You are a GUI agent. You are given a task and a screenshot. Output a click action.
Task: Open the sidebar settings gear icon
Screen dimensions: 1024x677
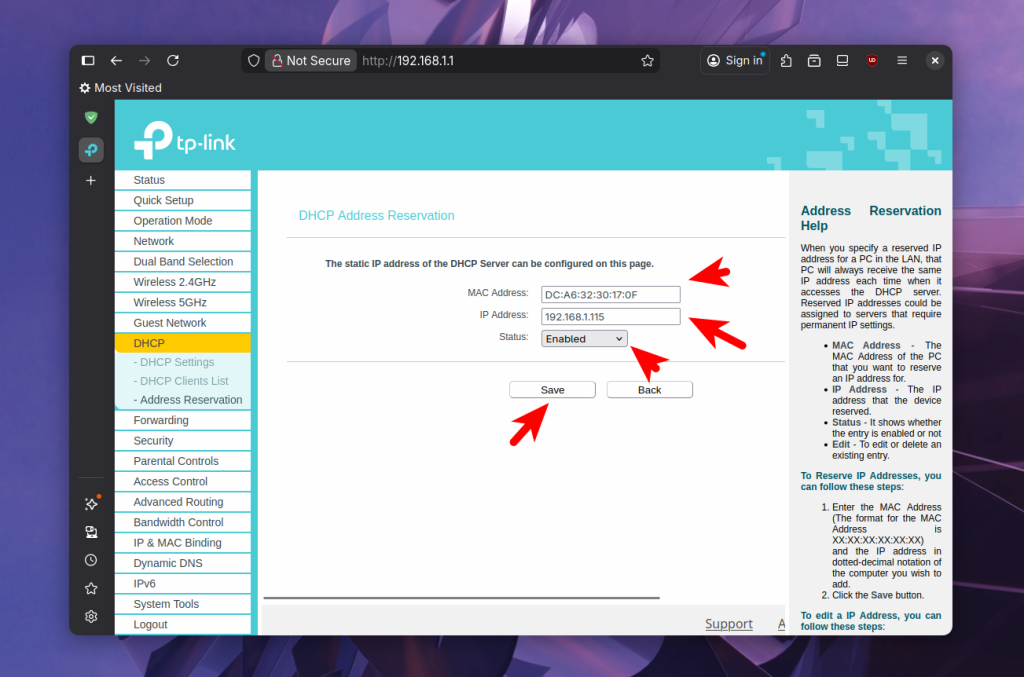pyautogui.click(x=91, y=616)
